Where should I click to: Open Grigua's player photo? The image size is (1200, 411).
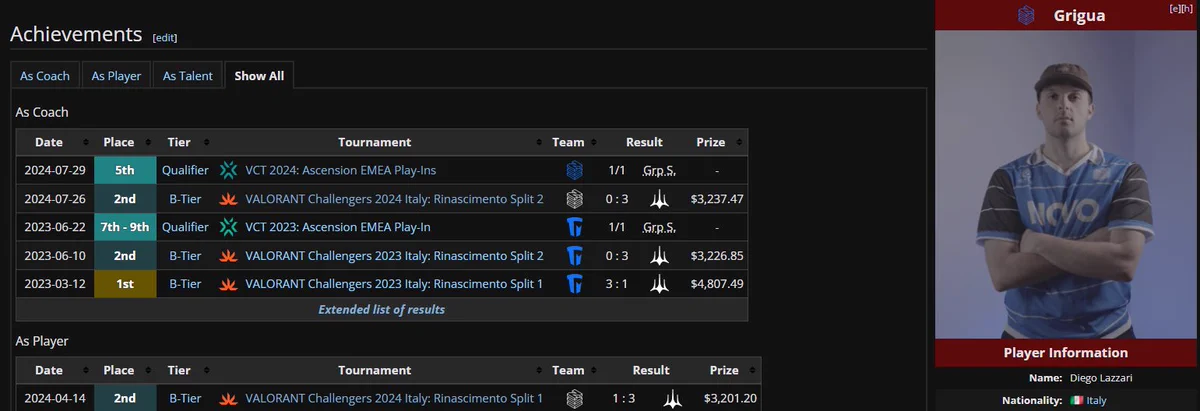pos(1067,185)
